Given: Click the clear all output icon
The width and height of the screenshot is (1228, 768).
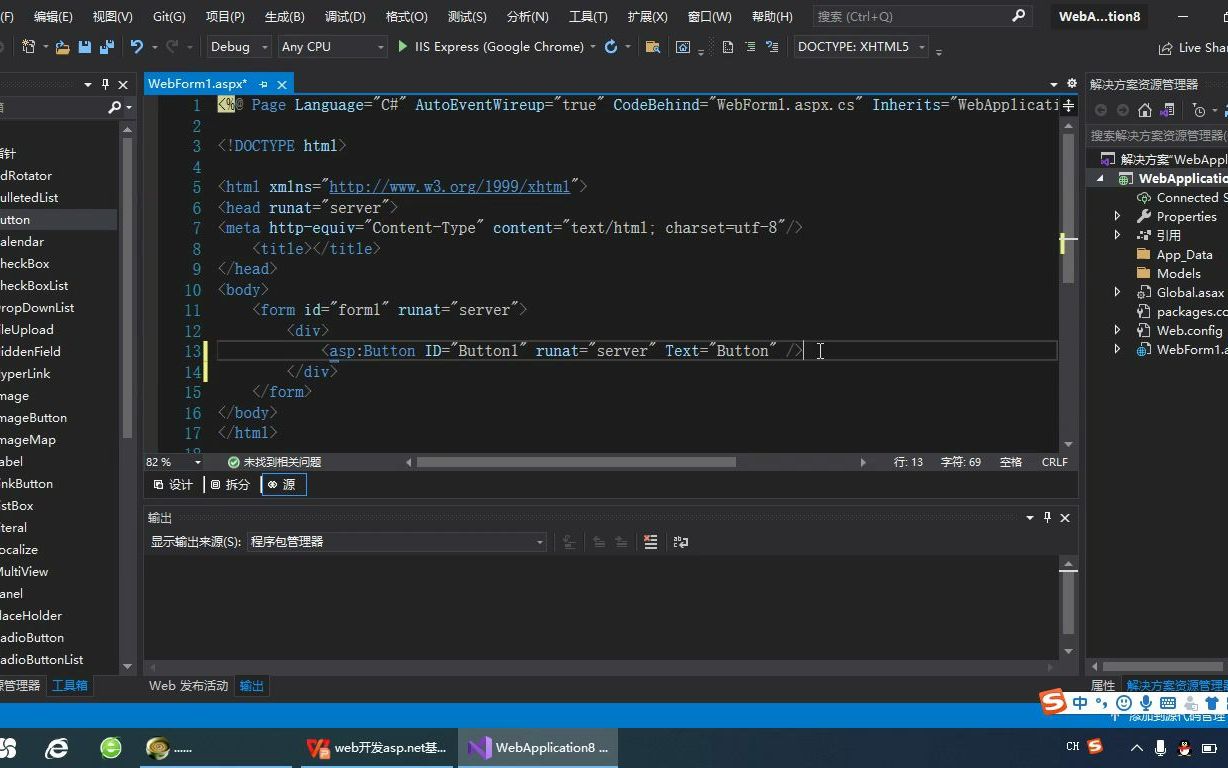Looking at the screenshot, I should point(650,542).
